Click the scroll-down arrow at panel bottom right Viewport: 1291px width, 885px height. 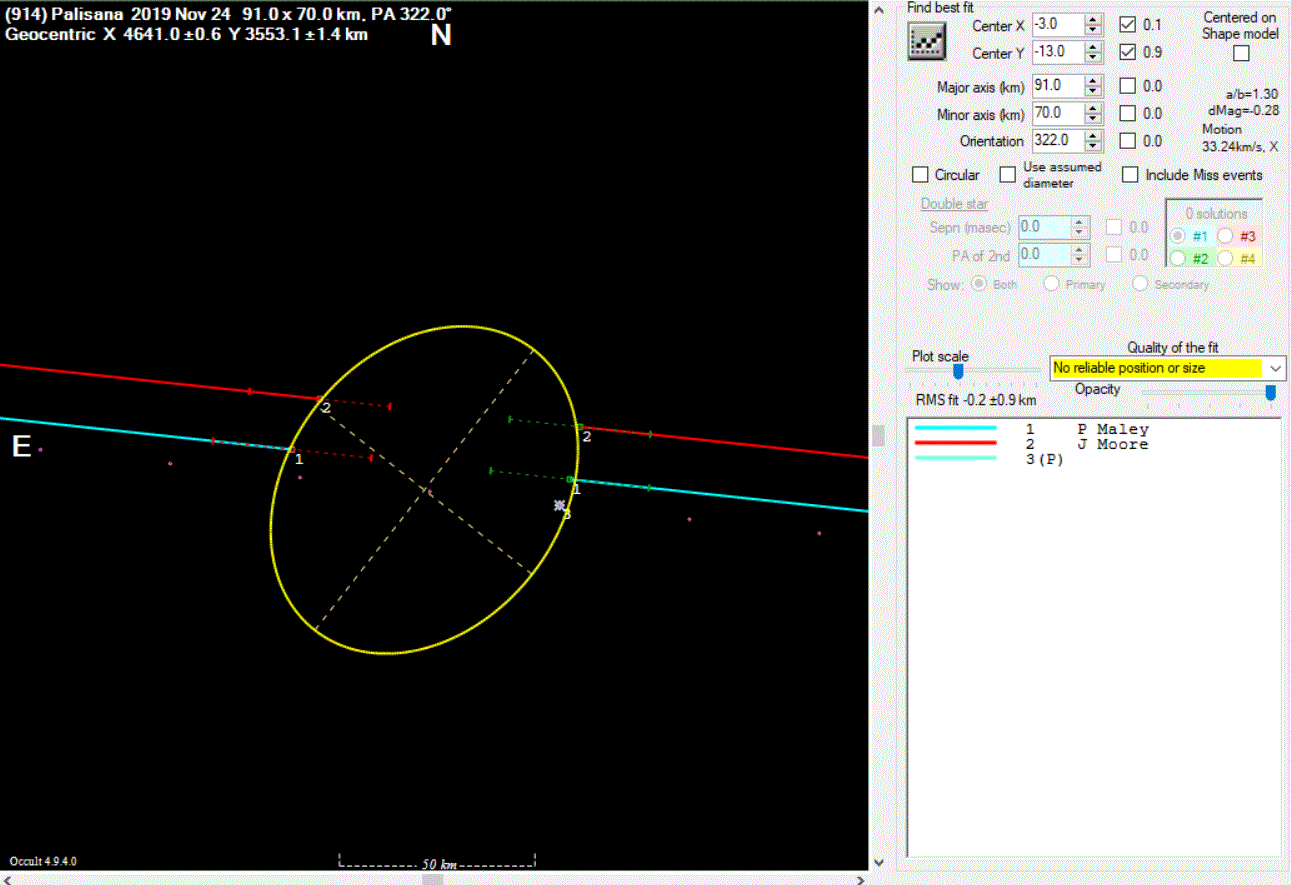coord(877,860)
